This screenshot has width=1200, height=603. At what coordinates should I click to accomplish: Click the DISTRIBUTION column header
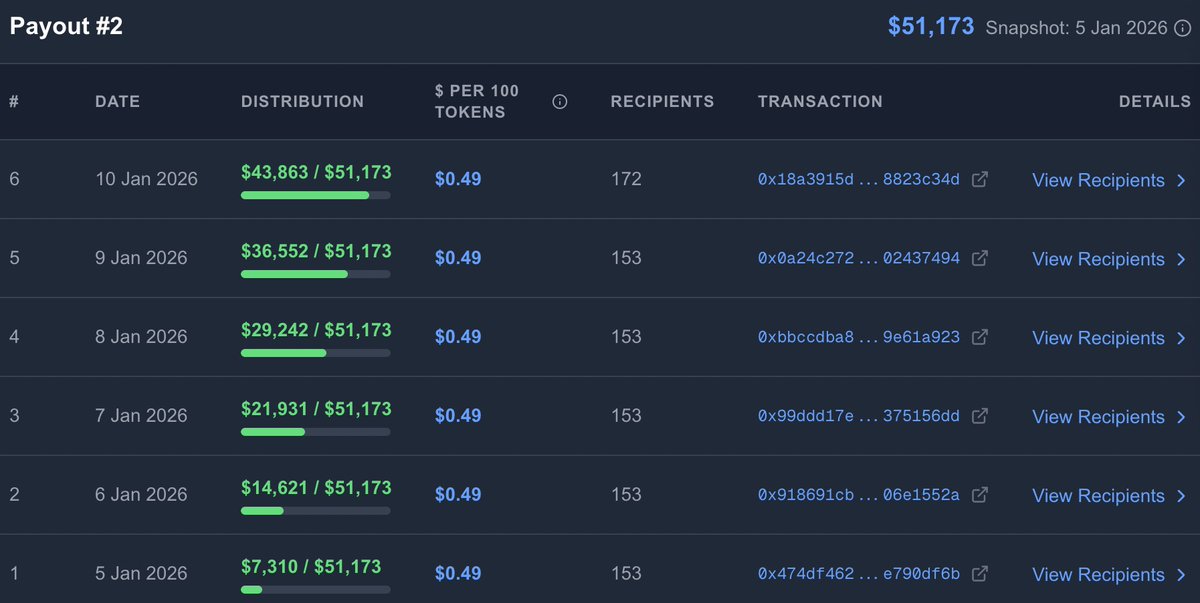pyautogui.click(x=303, y=101)
